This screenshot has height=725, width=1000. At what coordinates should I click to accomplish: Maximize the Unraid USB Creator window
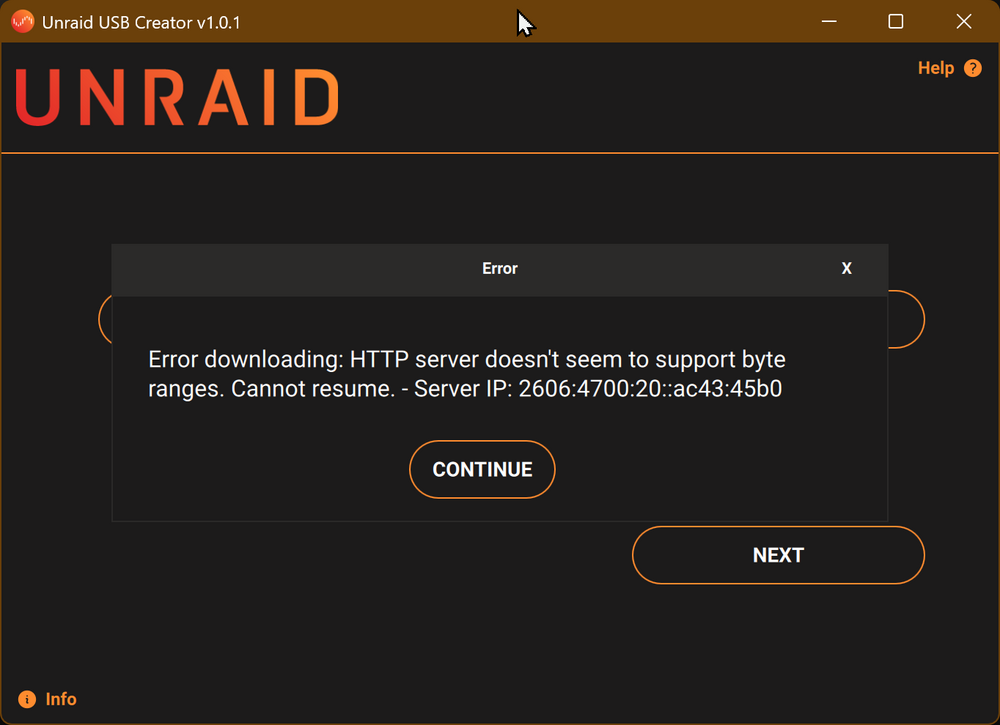pyautogui.click(x=895, y=22)
